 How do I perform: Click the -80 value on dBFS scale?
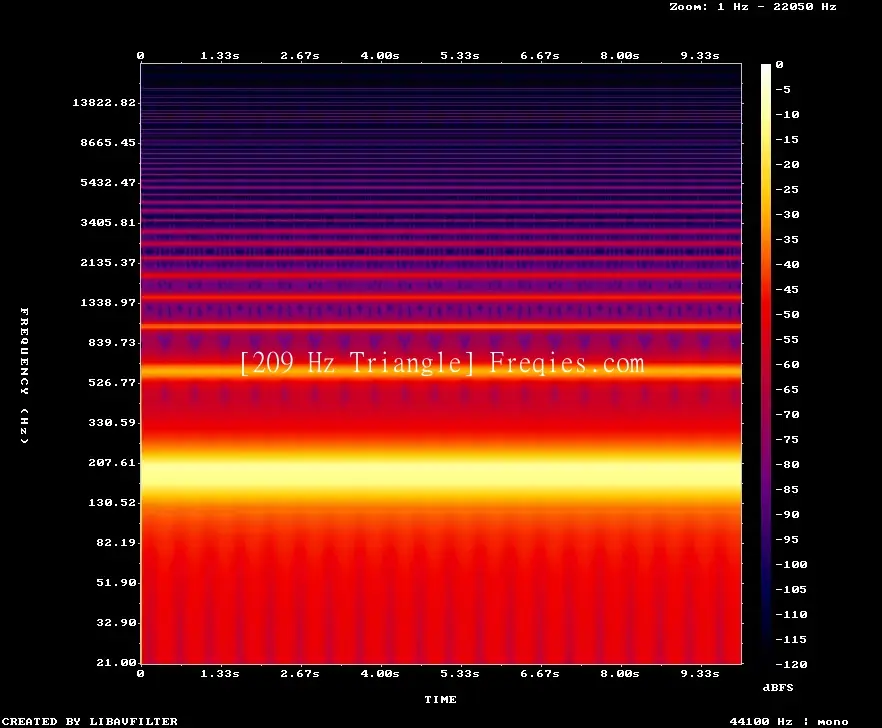(x=787, y=464)
